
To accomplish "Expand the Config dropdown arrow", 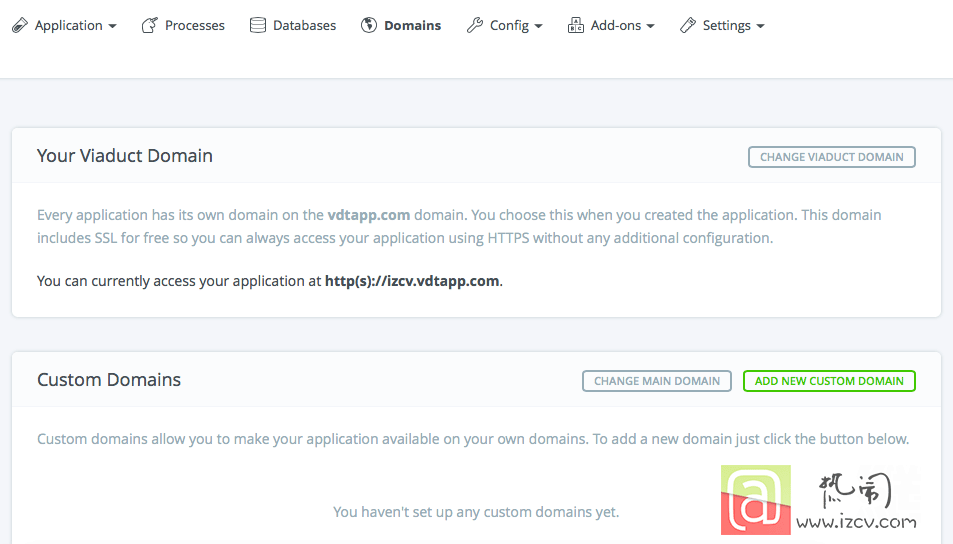I will 538,26.
